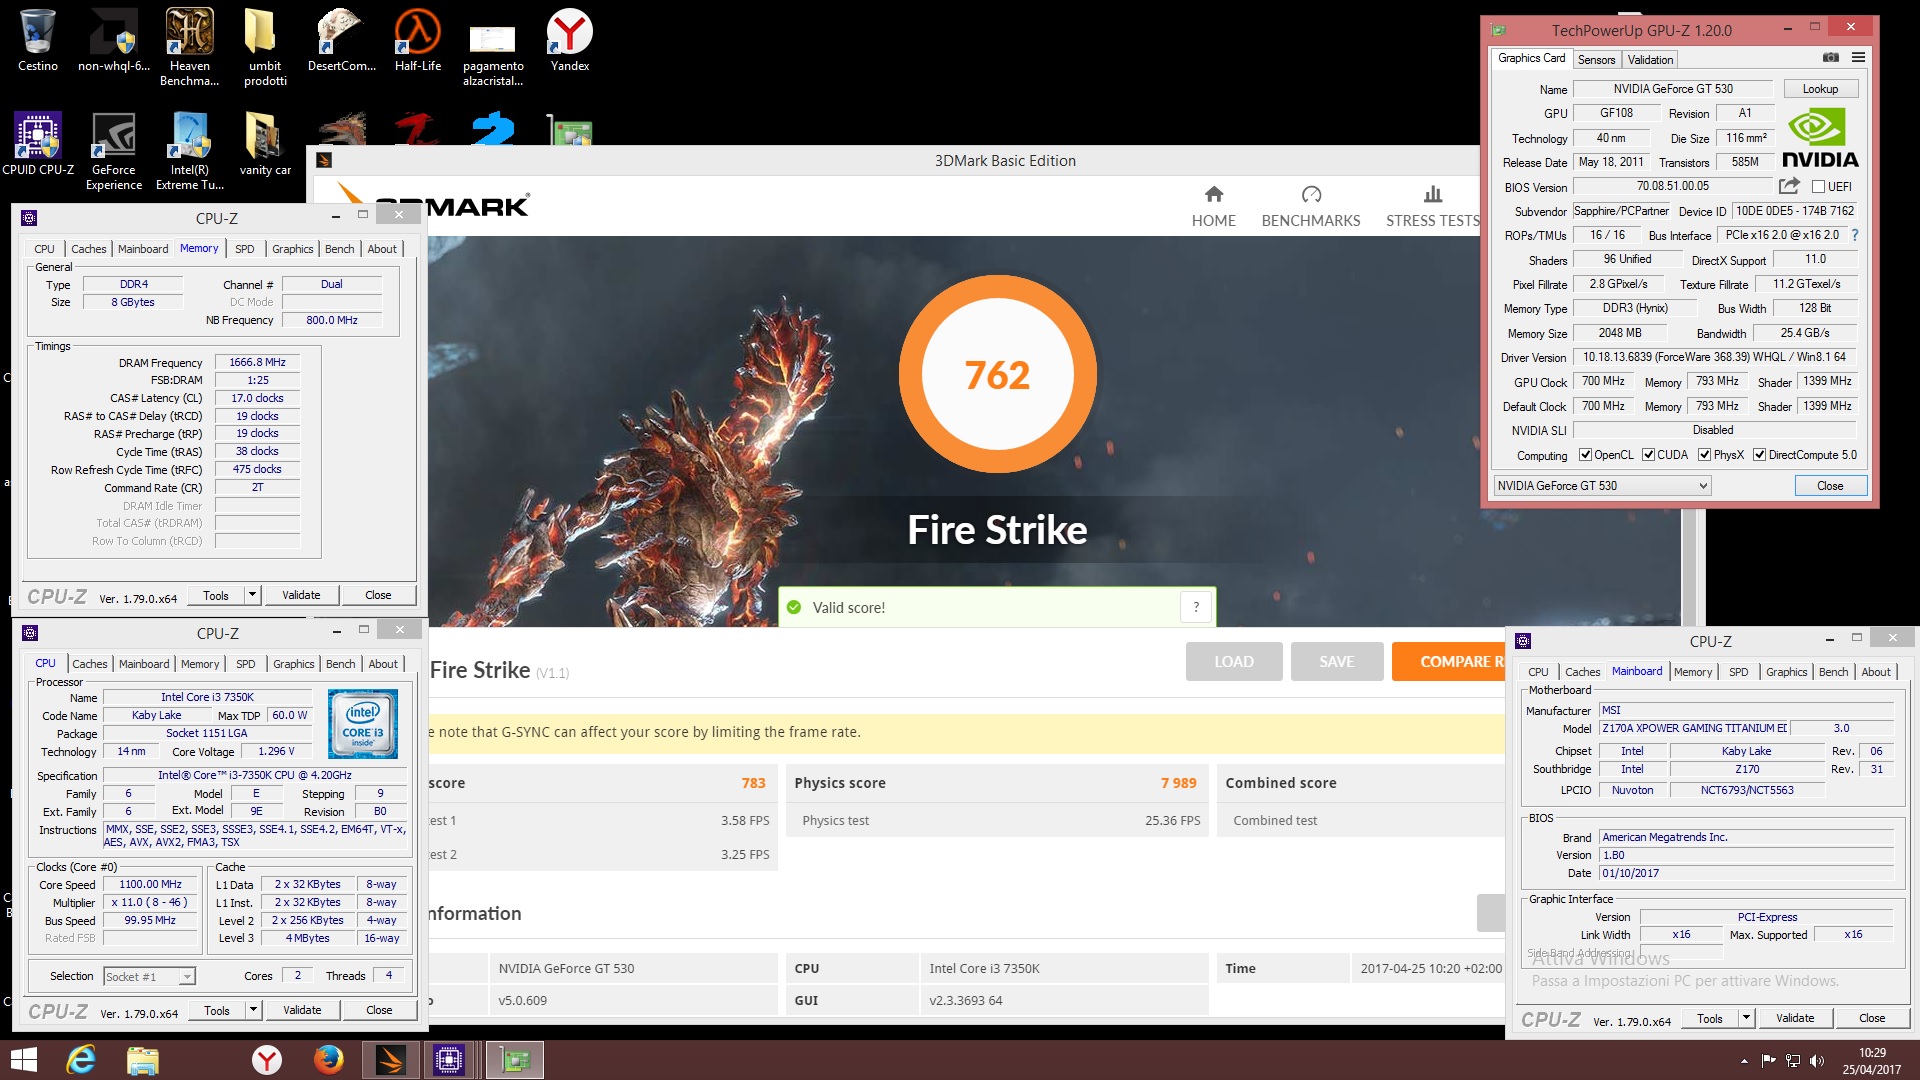Viewport: 1920px width, 1080px height.
Task: Open File Explorer from the taskbar
Action: click(143, 1060)
